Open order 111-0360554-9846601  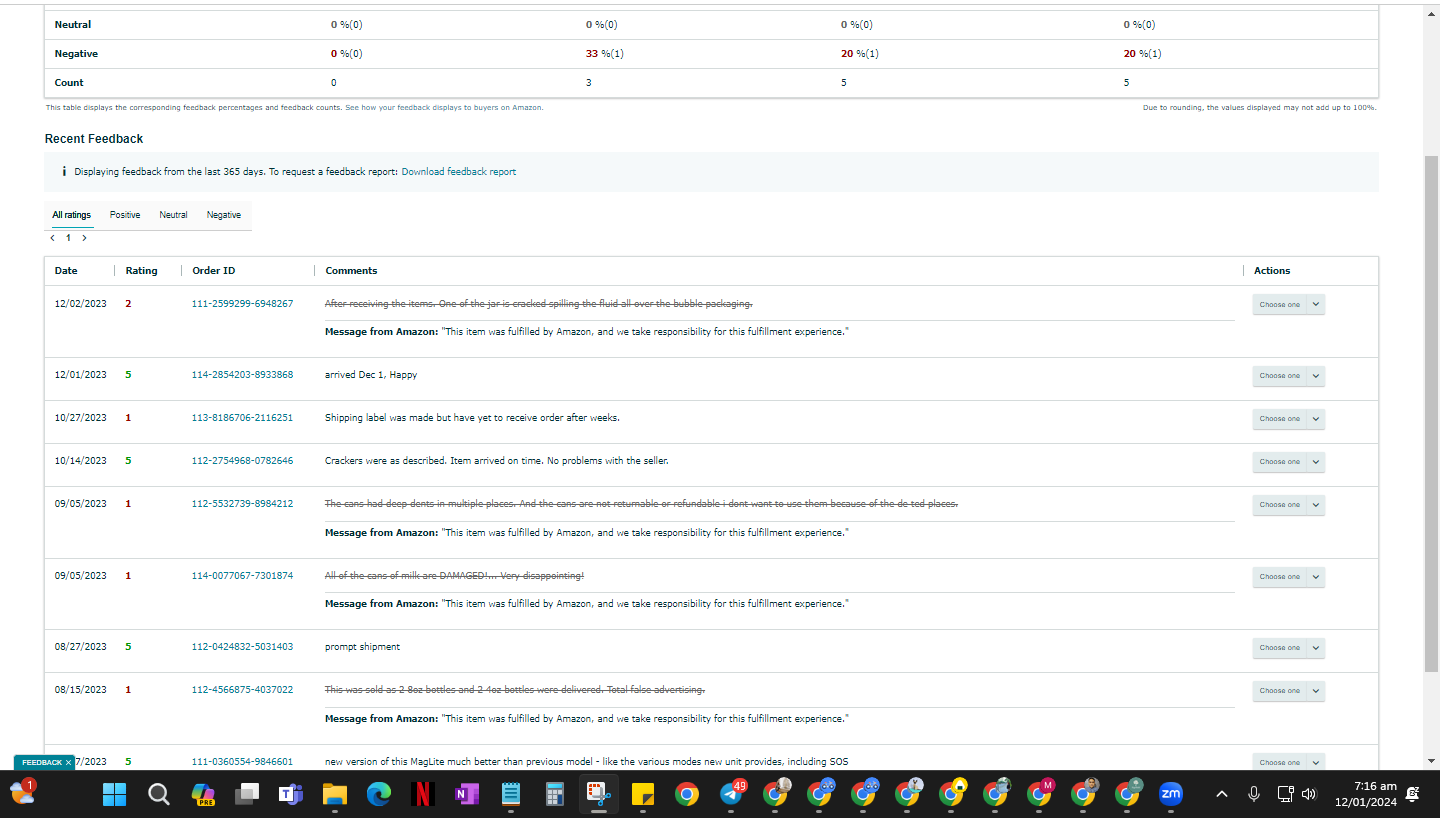point(242,762)
